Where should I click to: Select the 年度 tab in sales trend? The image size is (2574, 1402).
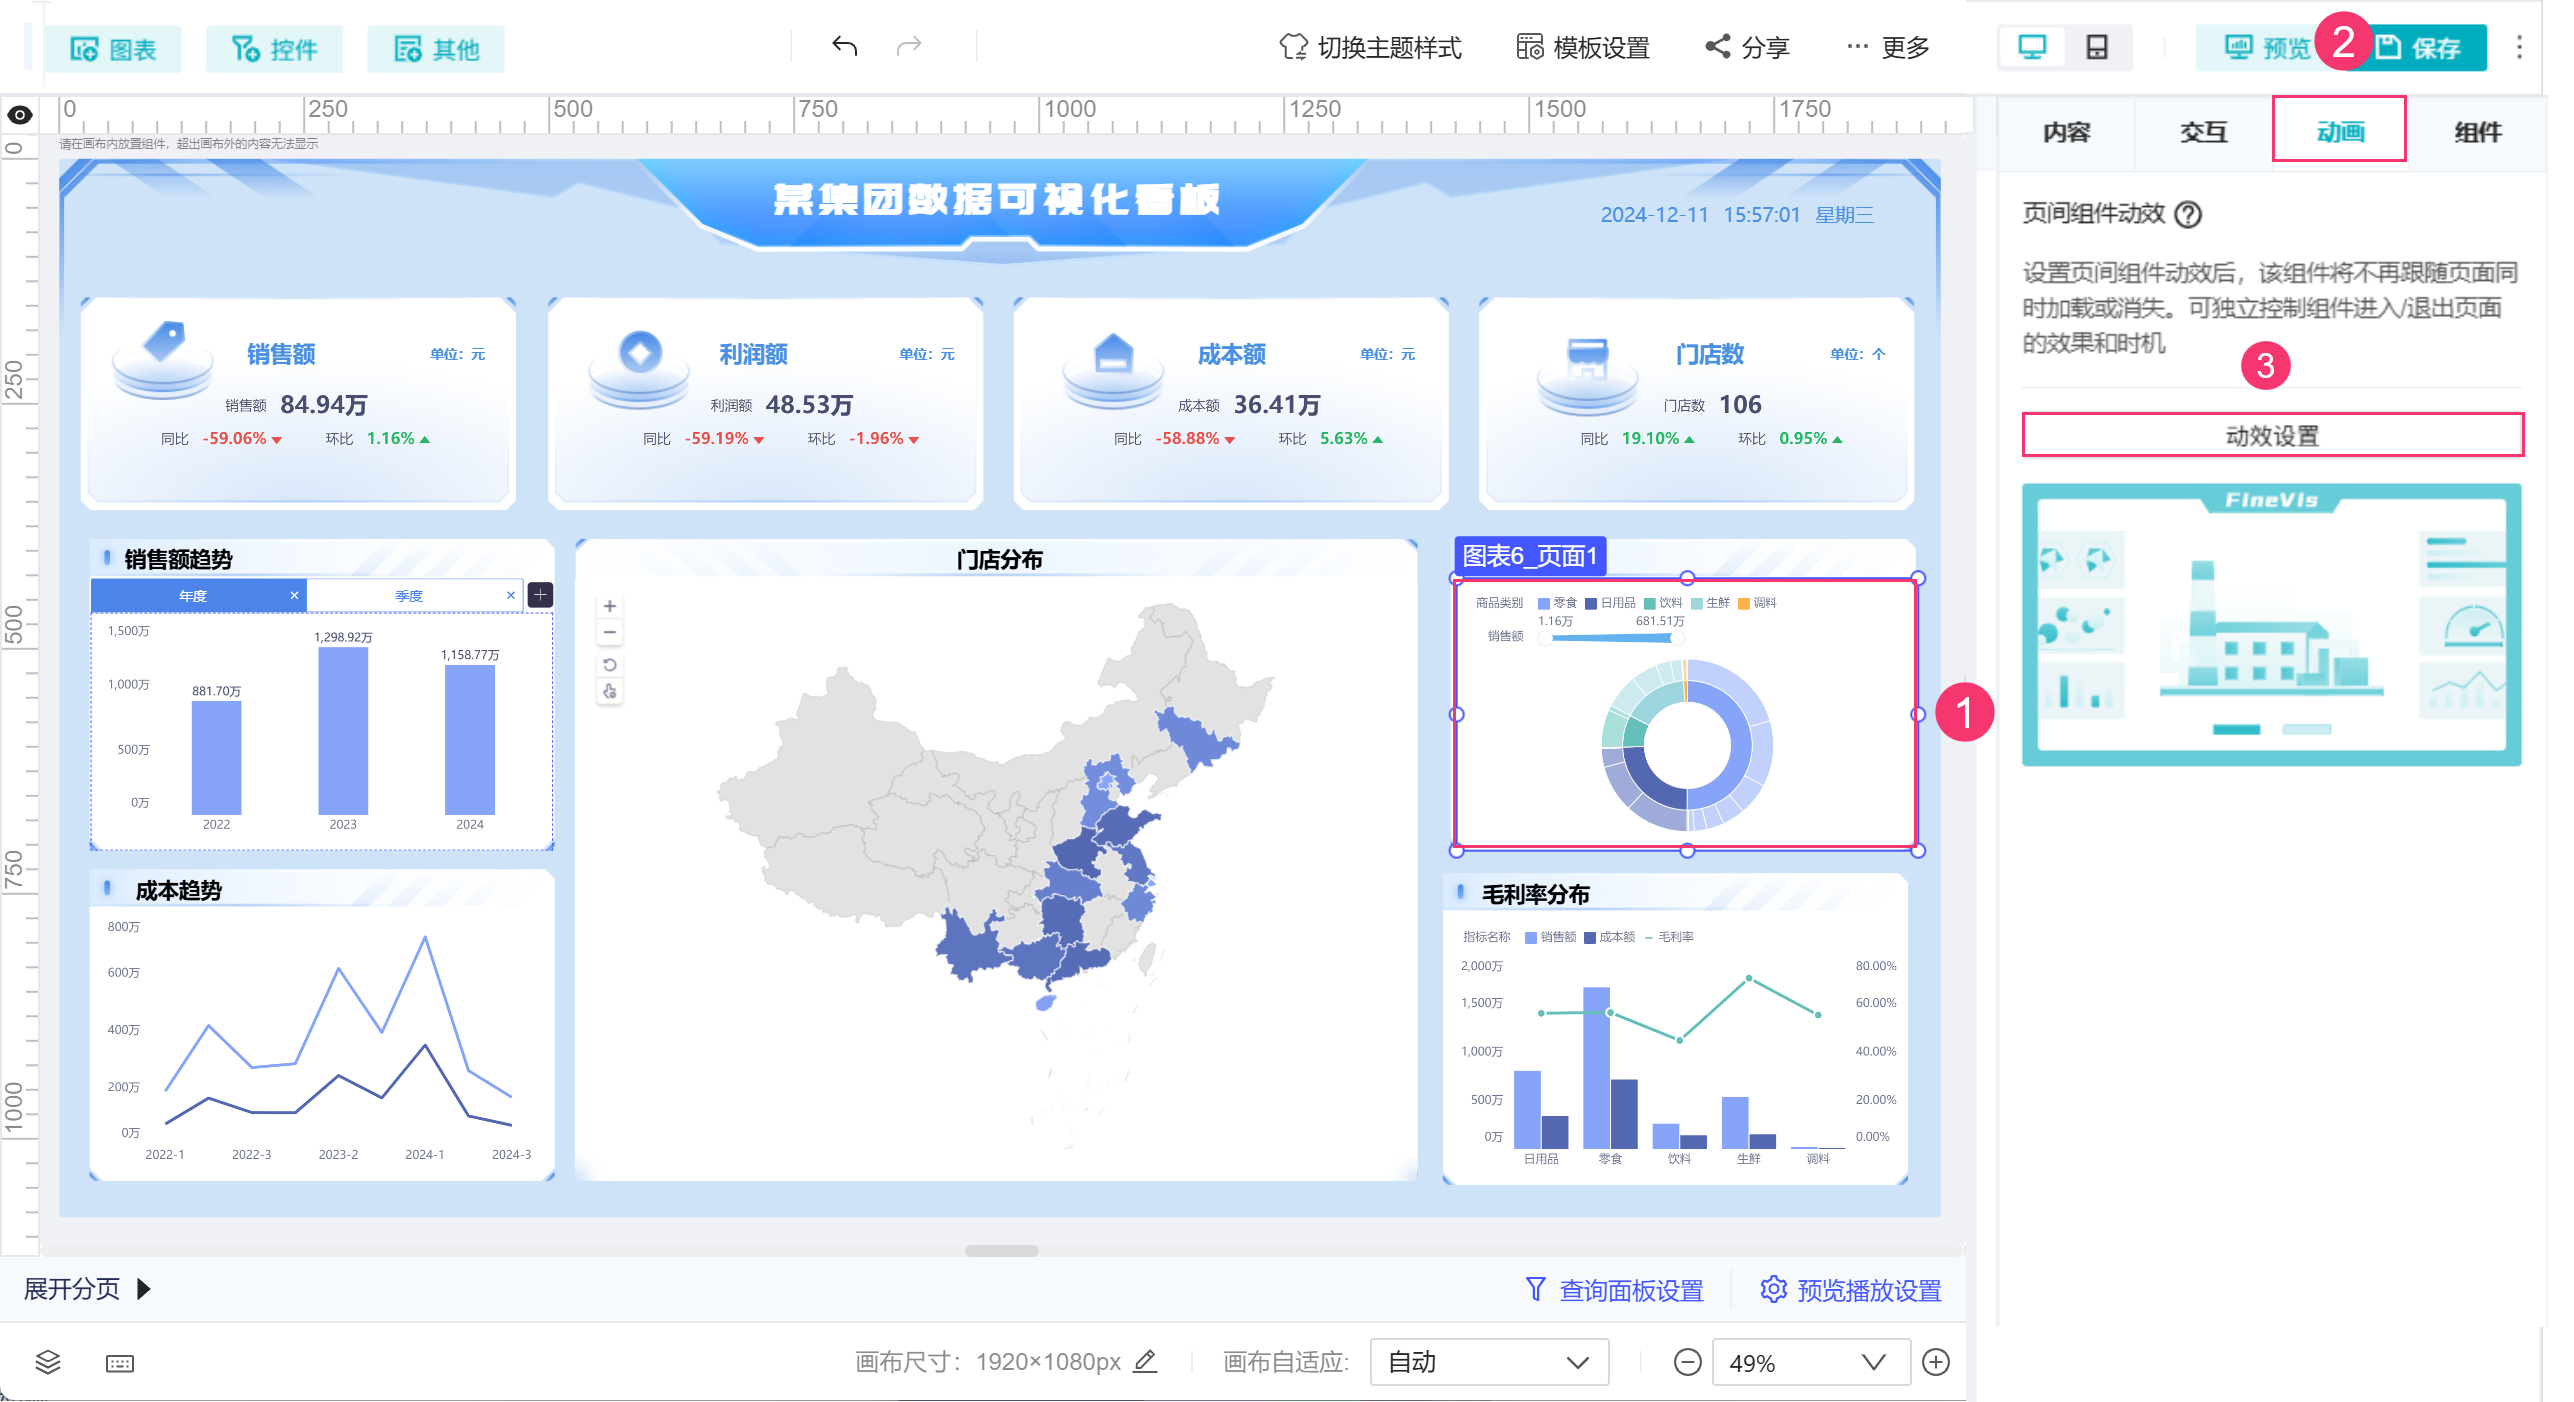point(193,596)
